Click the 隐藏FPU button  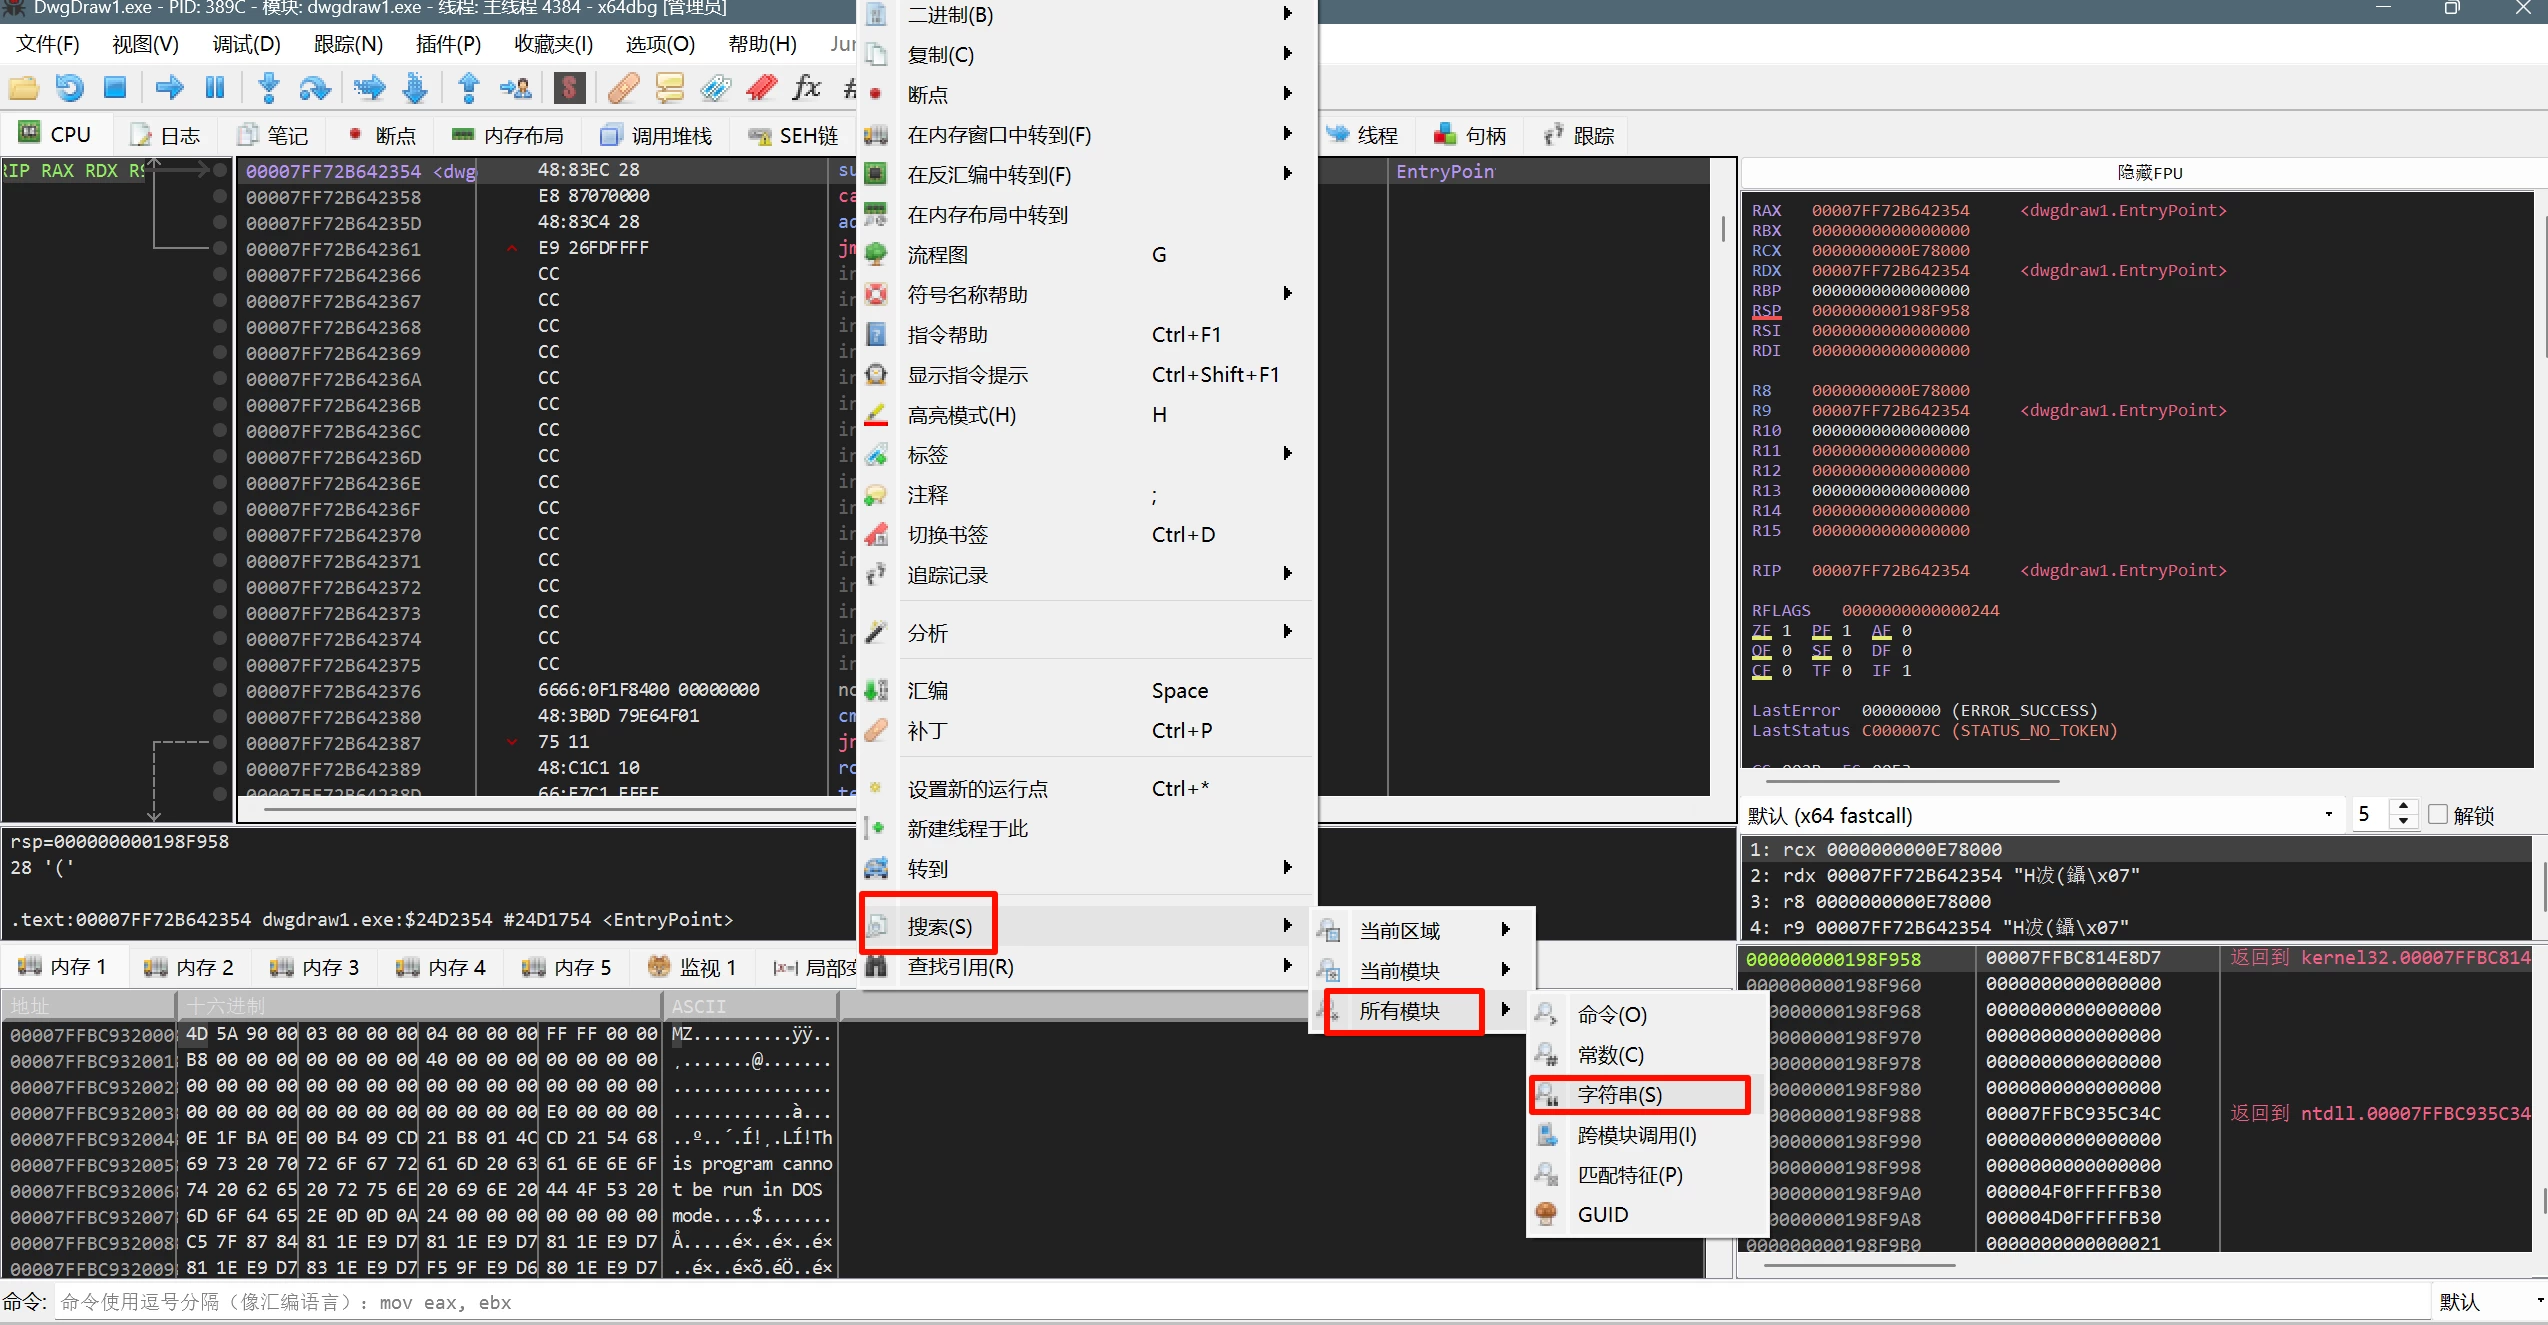[2149, 173]
